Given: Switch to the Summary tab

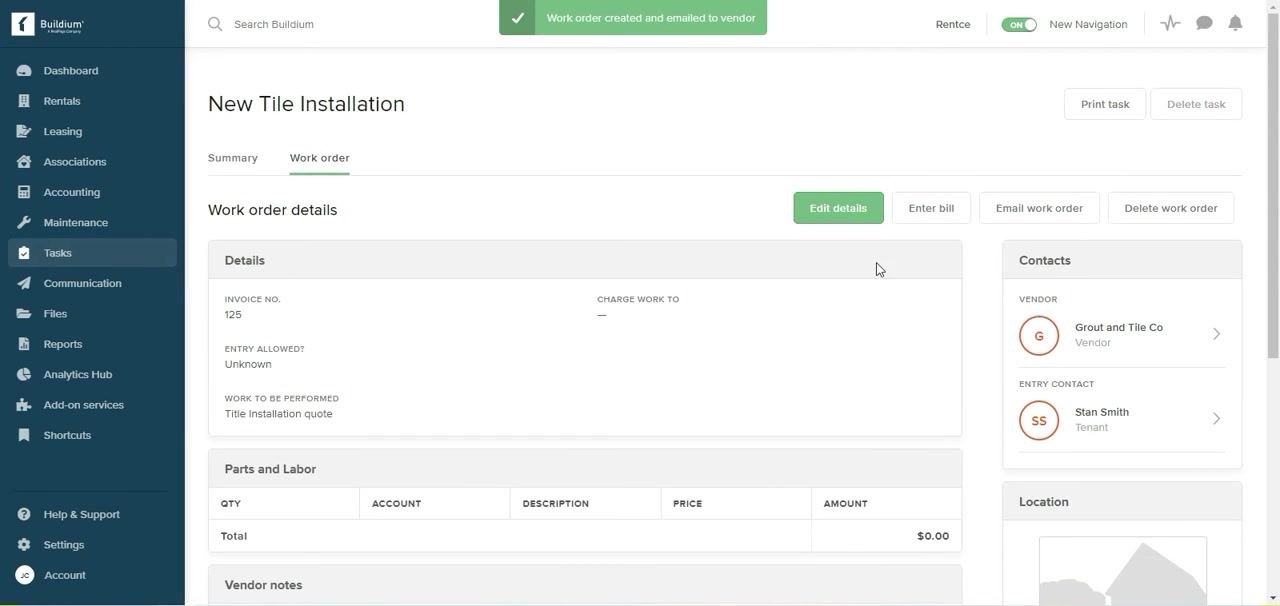Looking at the screenshot, I should tap(233, 158).
